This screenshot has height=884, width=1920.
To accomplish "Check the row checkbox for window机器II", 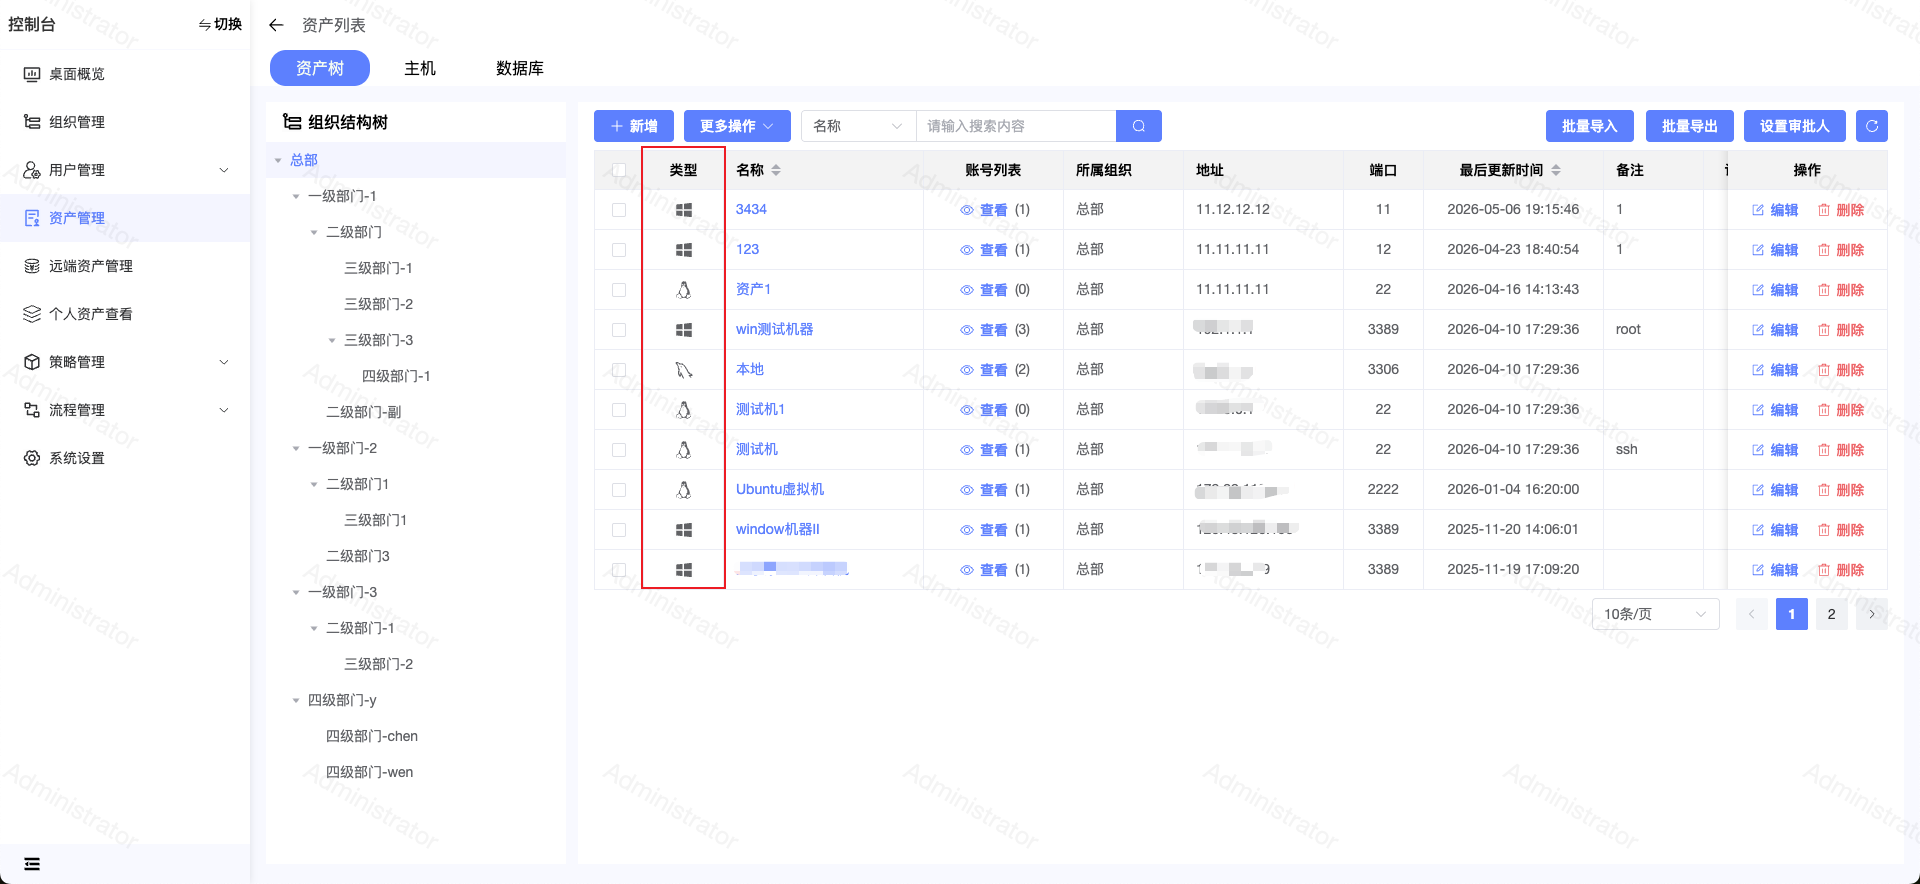I will (619, 530).
